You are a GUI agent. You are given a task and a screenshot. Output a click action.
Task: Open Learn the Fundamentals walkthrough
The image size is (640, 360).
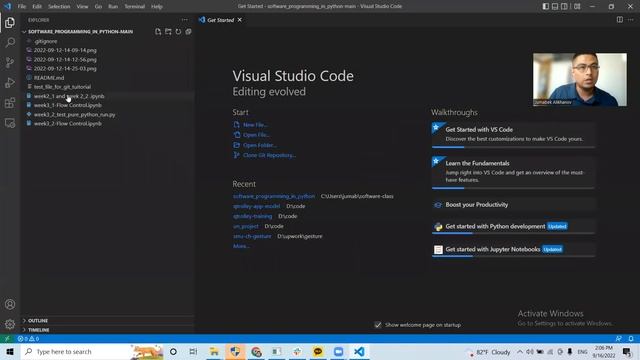pos(513,172)
